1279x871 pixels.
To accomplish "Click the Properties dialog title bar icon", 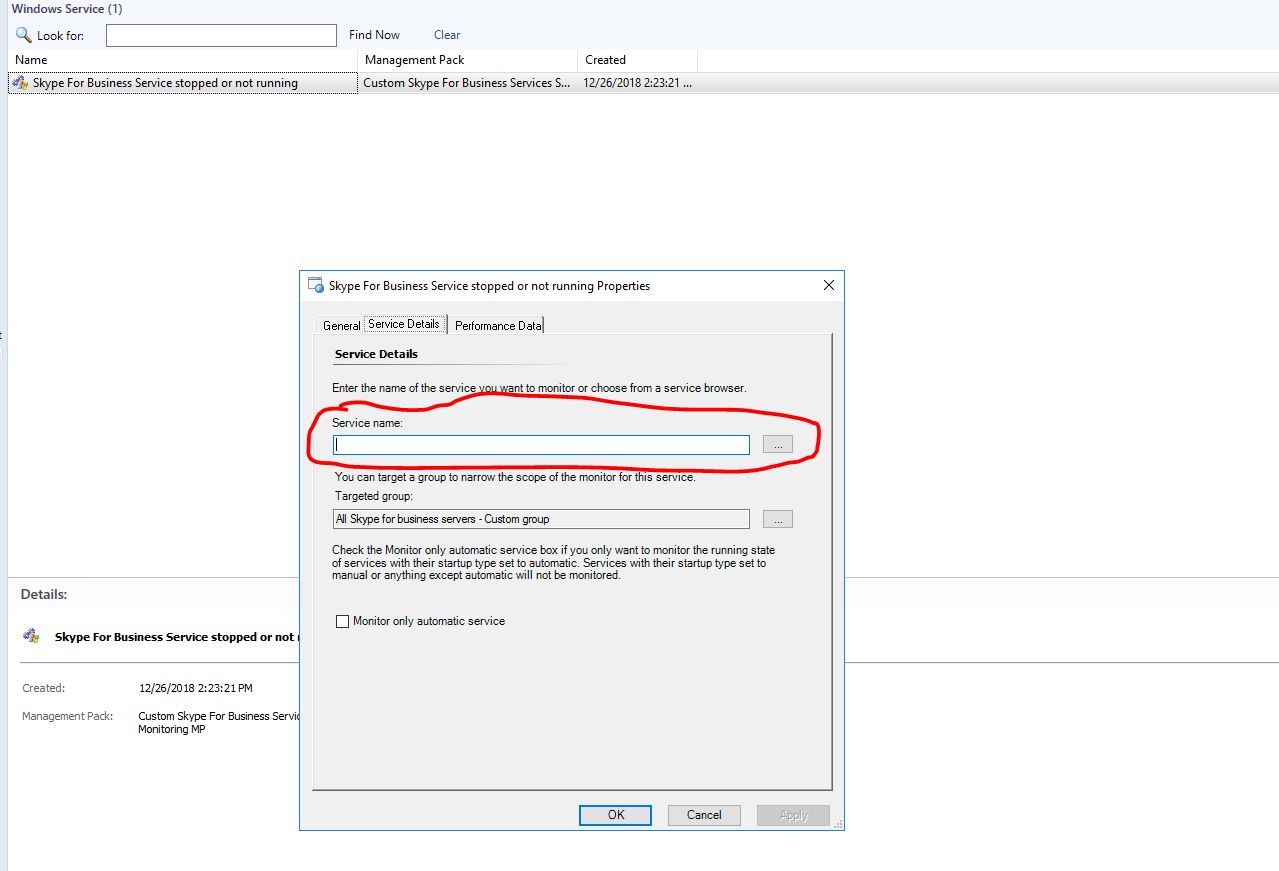I will [316, 285].
